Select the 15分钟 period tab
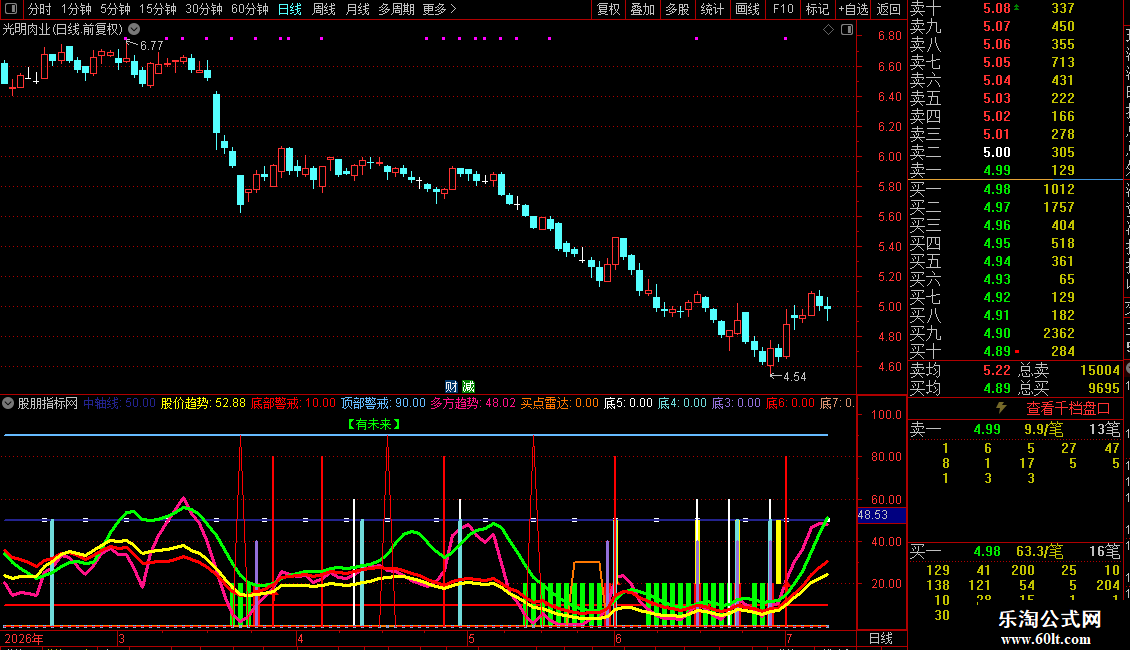 158,9
